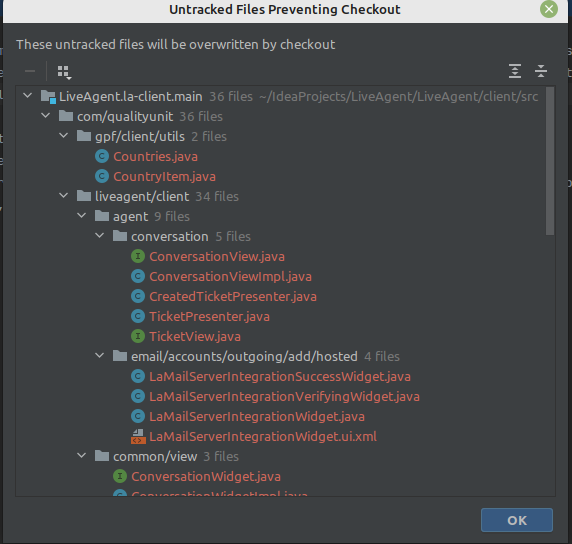Click the com/qualityunit folder icon
572x544 pixels.
pos(66,116)
